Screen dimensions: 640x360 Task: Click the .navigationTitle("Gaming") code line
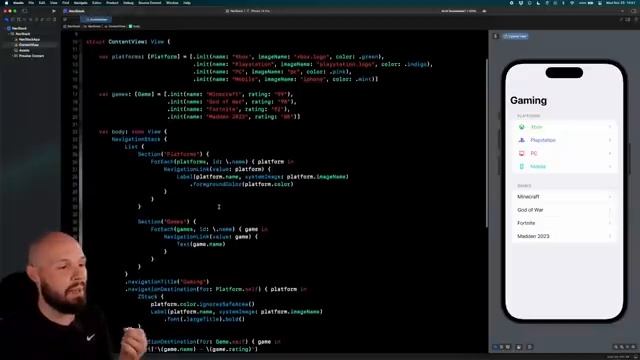pyautogui.click(x=167, y=282)
